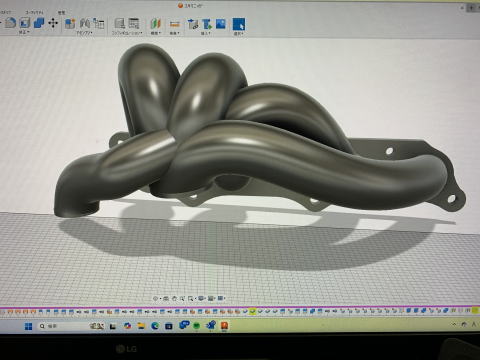Select the Joint tool icon
This screenshot has height=360, width=480.
click(x=85, y=23)
